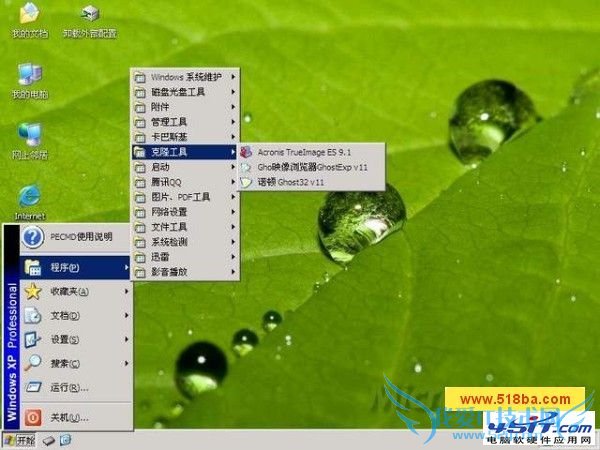Image resolution: width=600 pixels, height=450 pixels.
Task: Select 诺顿 Ghost32 v11 from submenu
Action: click(x=311, y=182)
